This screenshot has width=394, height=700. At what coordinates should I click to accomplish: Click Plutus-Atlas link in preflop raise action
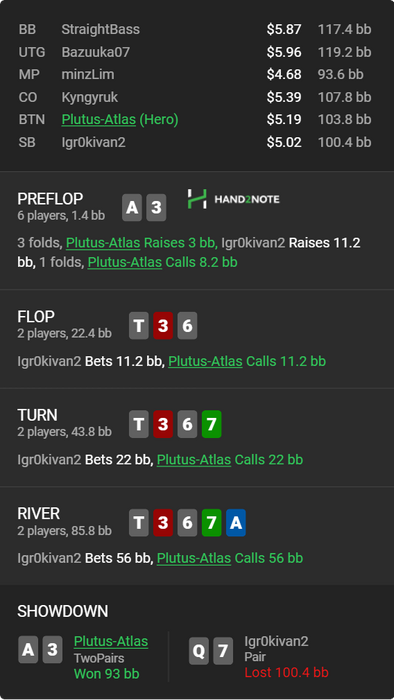[x=103, y=243]
